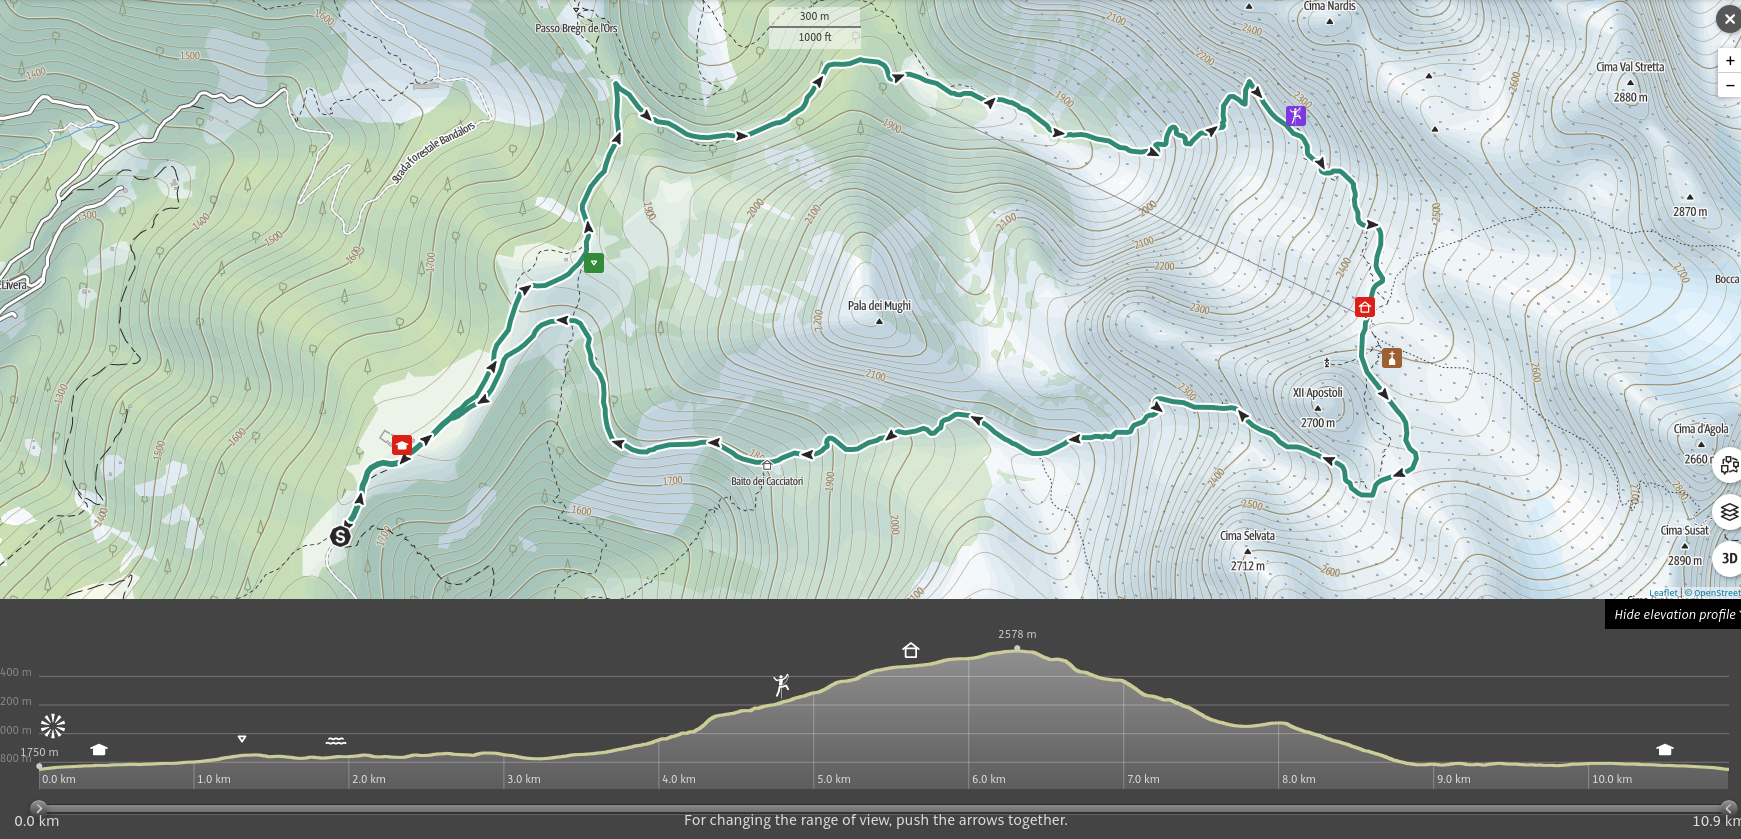This screenshot has height=839, width=1741.
Task: Click the green triangle marker on the trail
Action: pos(594,263)
